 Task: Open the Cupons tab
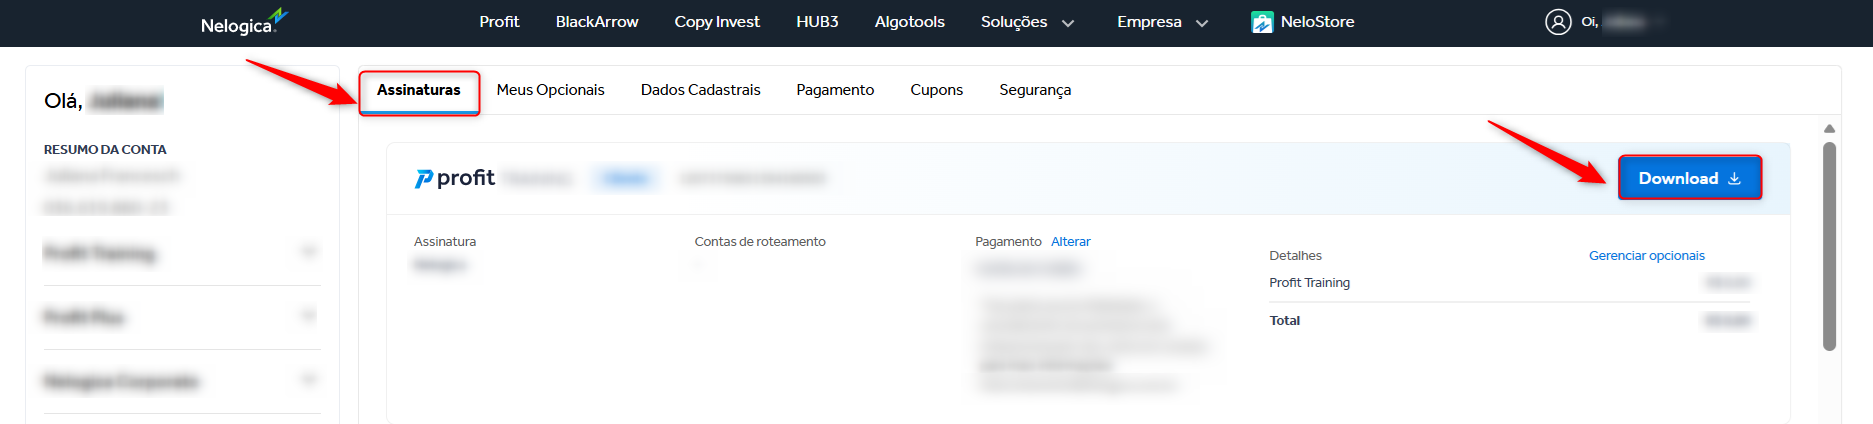pos(936,90)
